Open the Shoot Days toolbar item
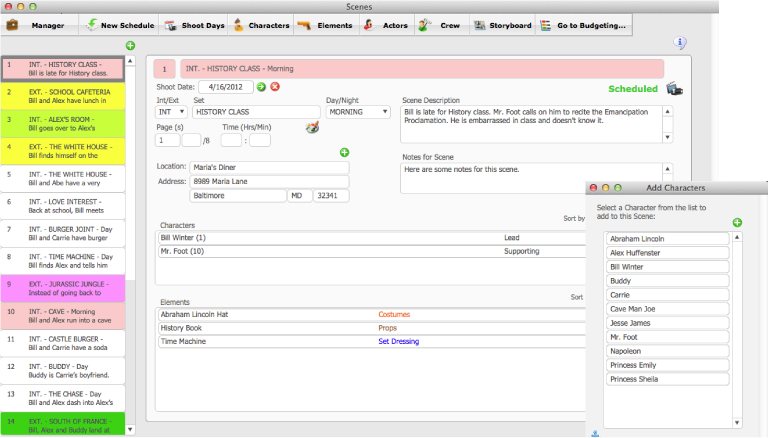769x438 pixels. tap(195, 24)
